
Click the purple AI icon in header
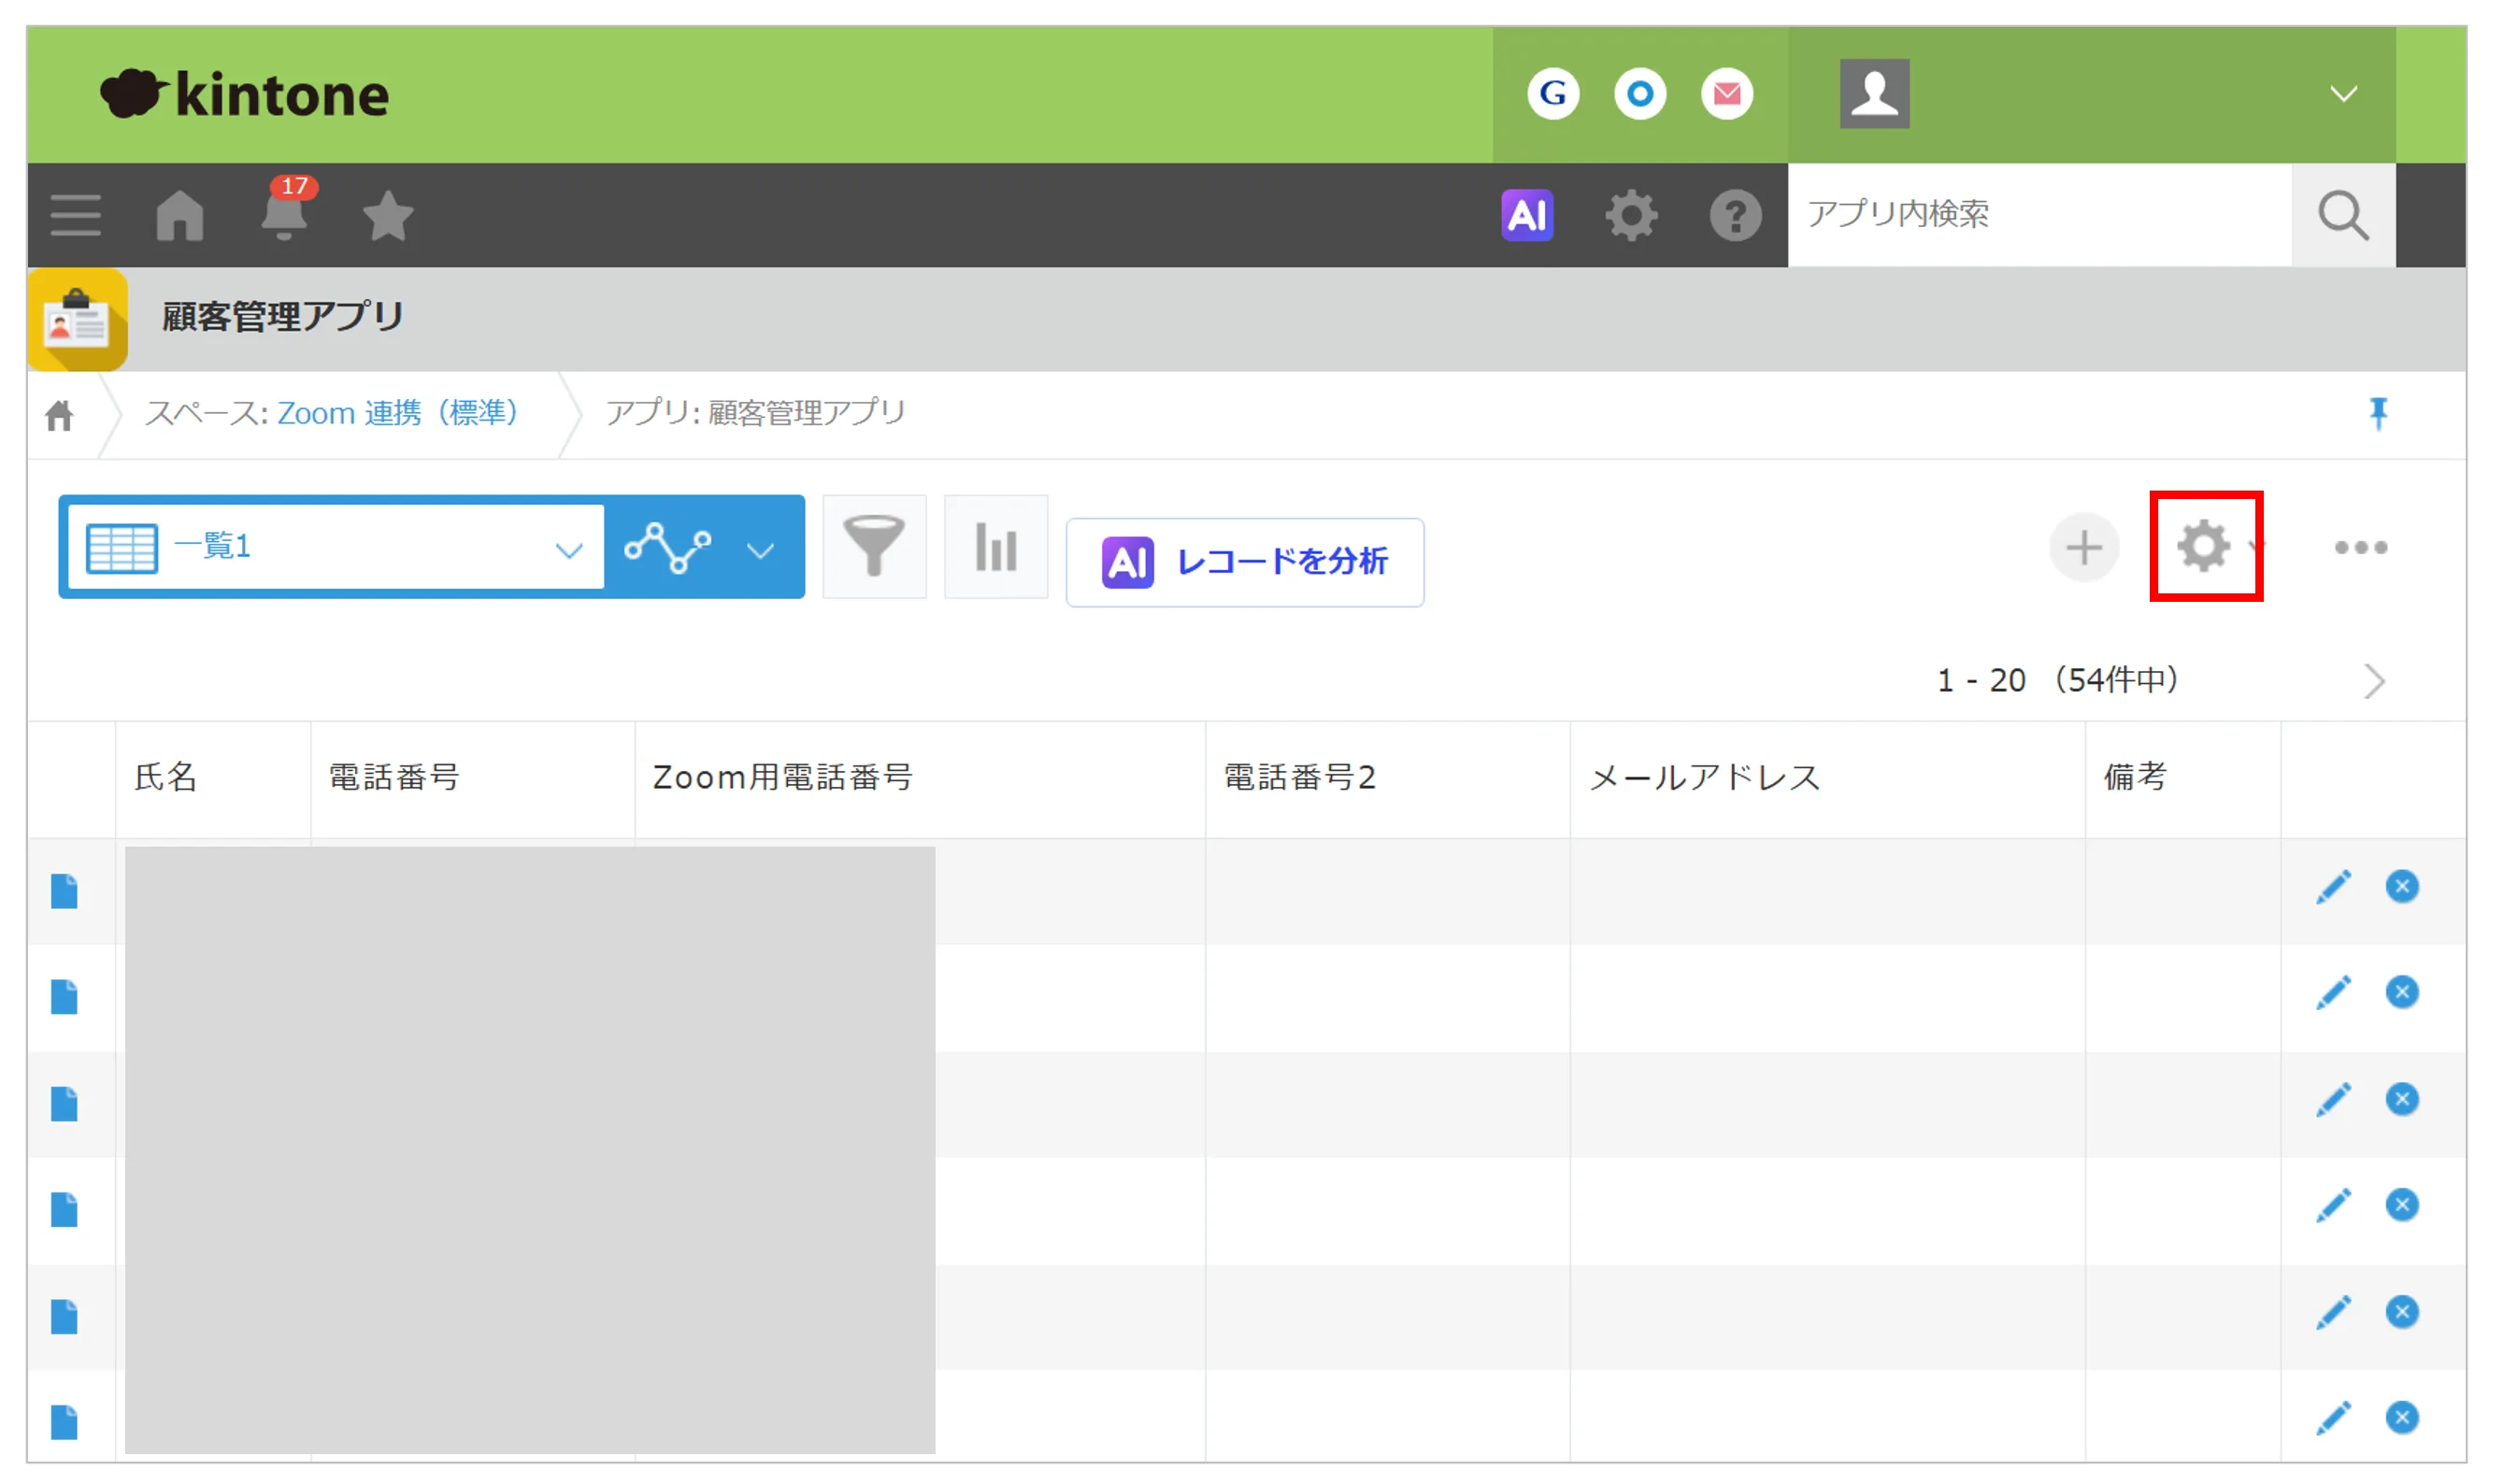click(x=1527, y=215)
